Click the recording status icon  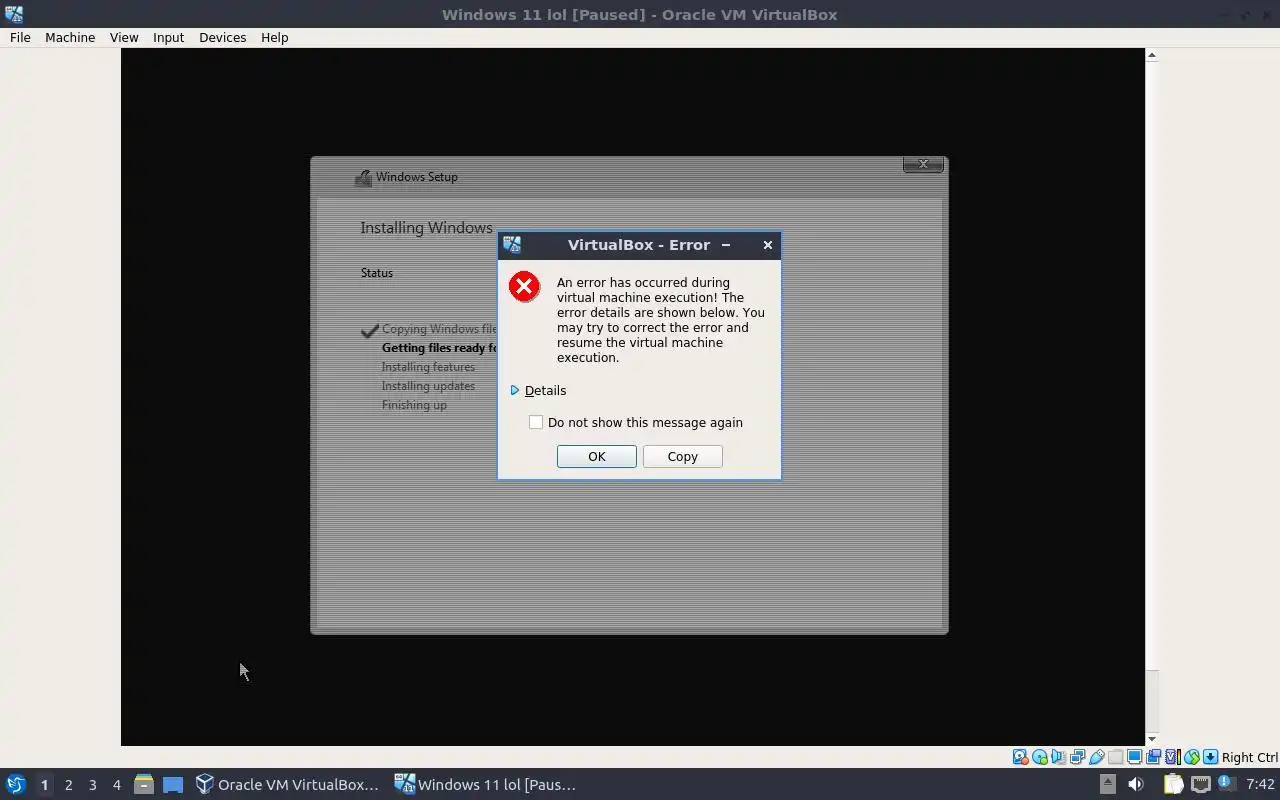pyautogui.click(x=1154, y=757)
